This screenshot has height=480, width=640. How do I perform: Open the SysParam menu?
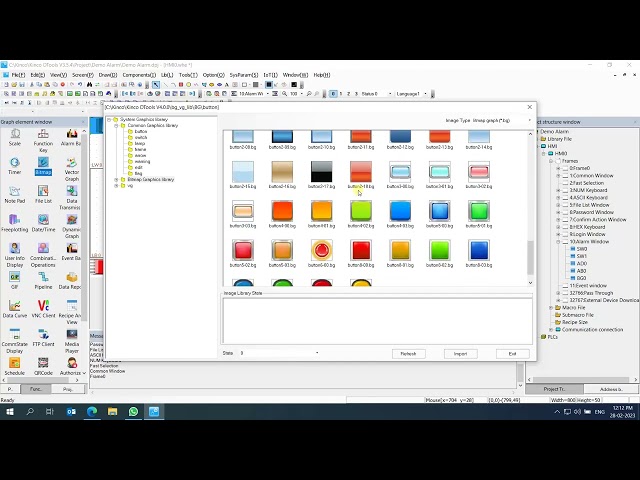pyautogui.click(x=244, y=75)
